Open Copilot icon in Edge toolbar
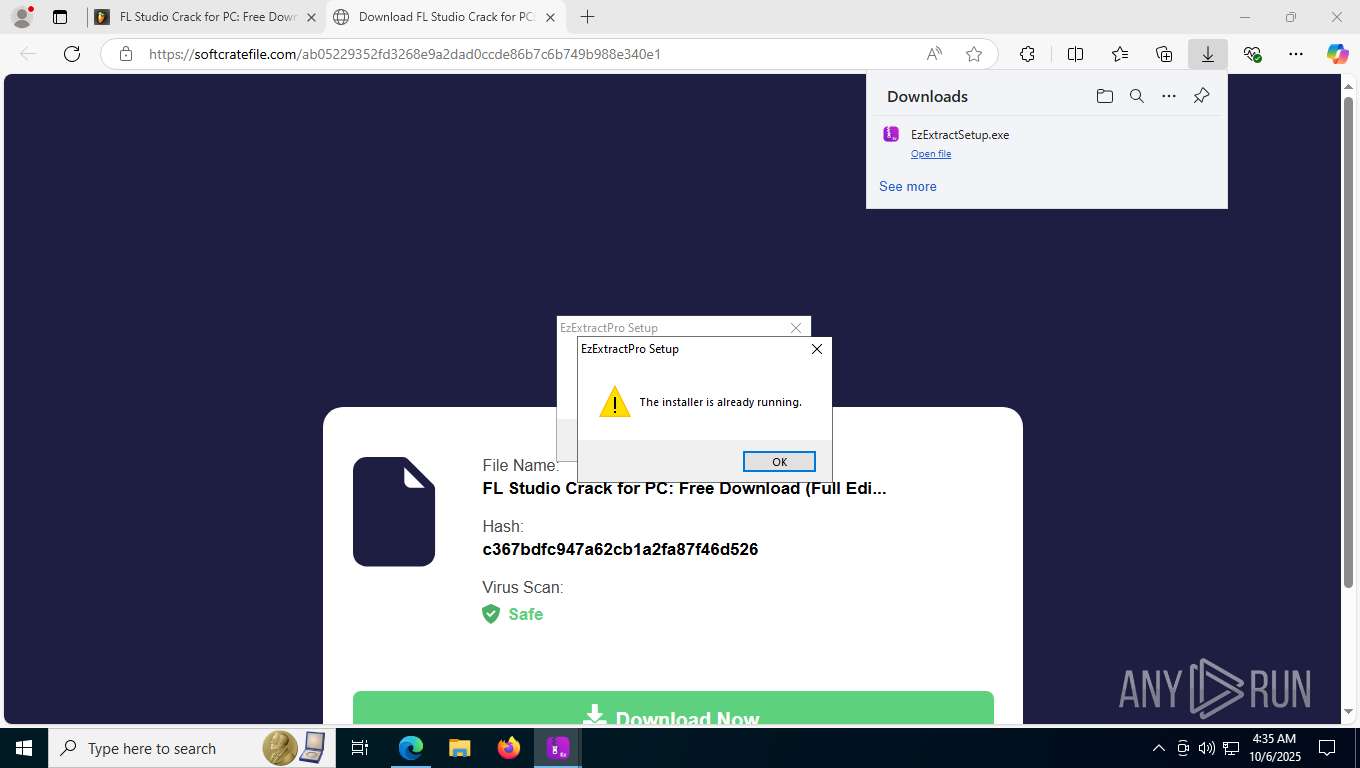 point(1338,54)
